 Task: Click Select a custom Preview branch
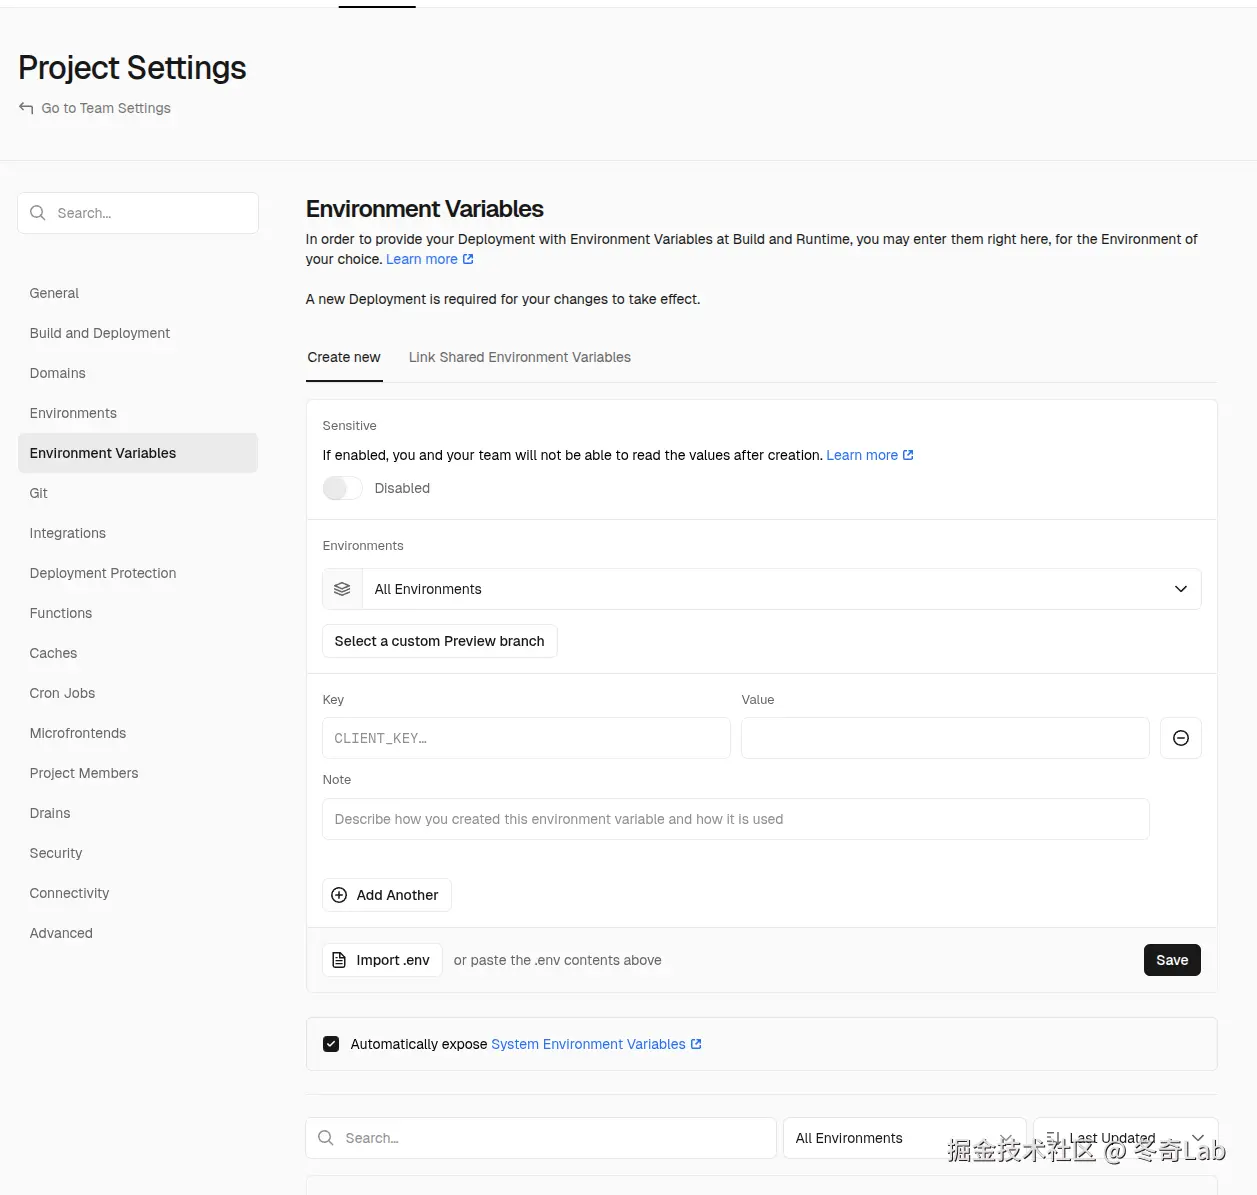(x=439, y=641)
